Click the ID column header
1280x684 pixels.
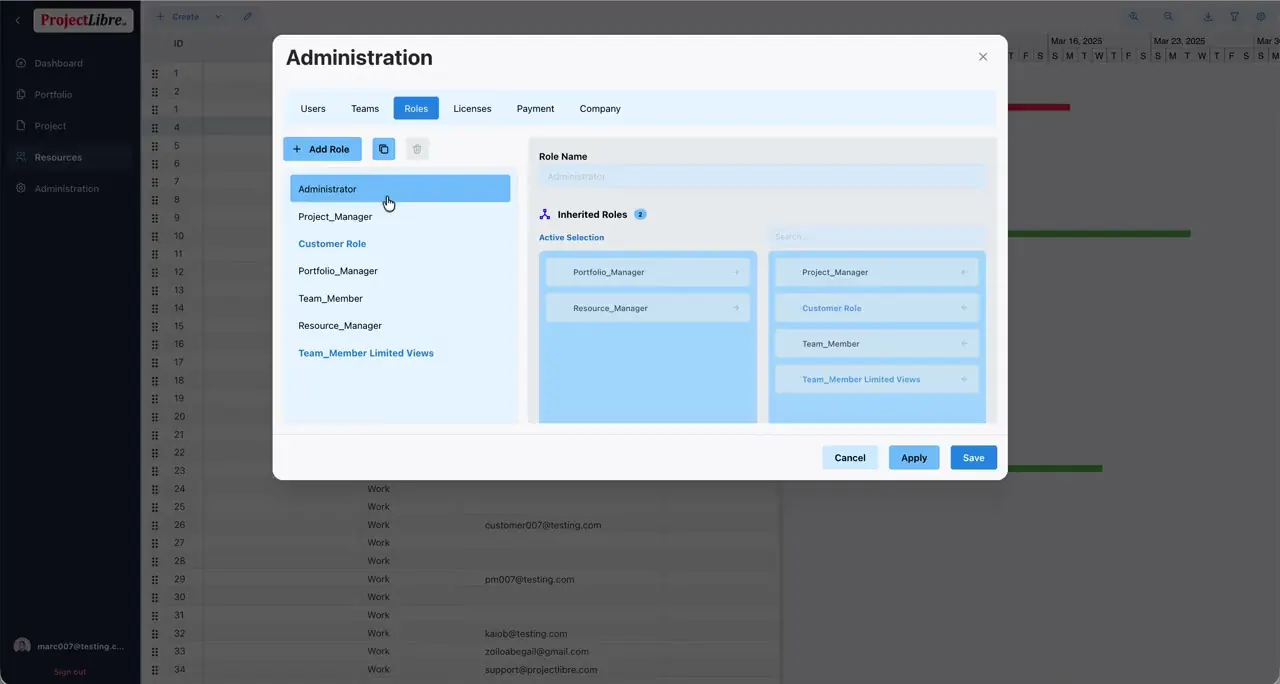[x=178, y=43]
